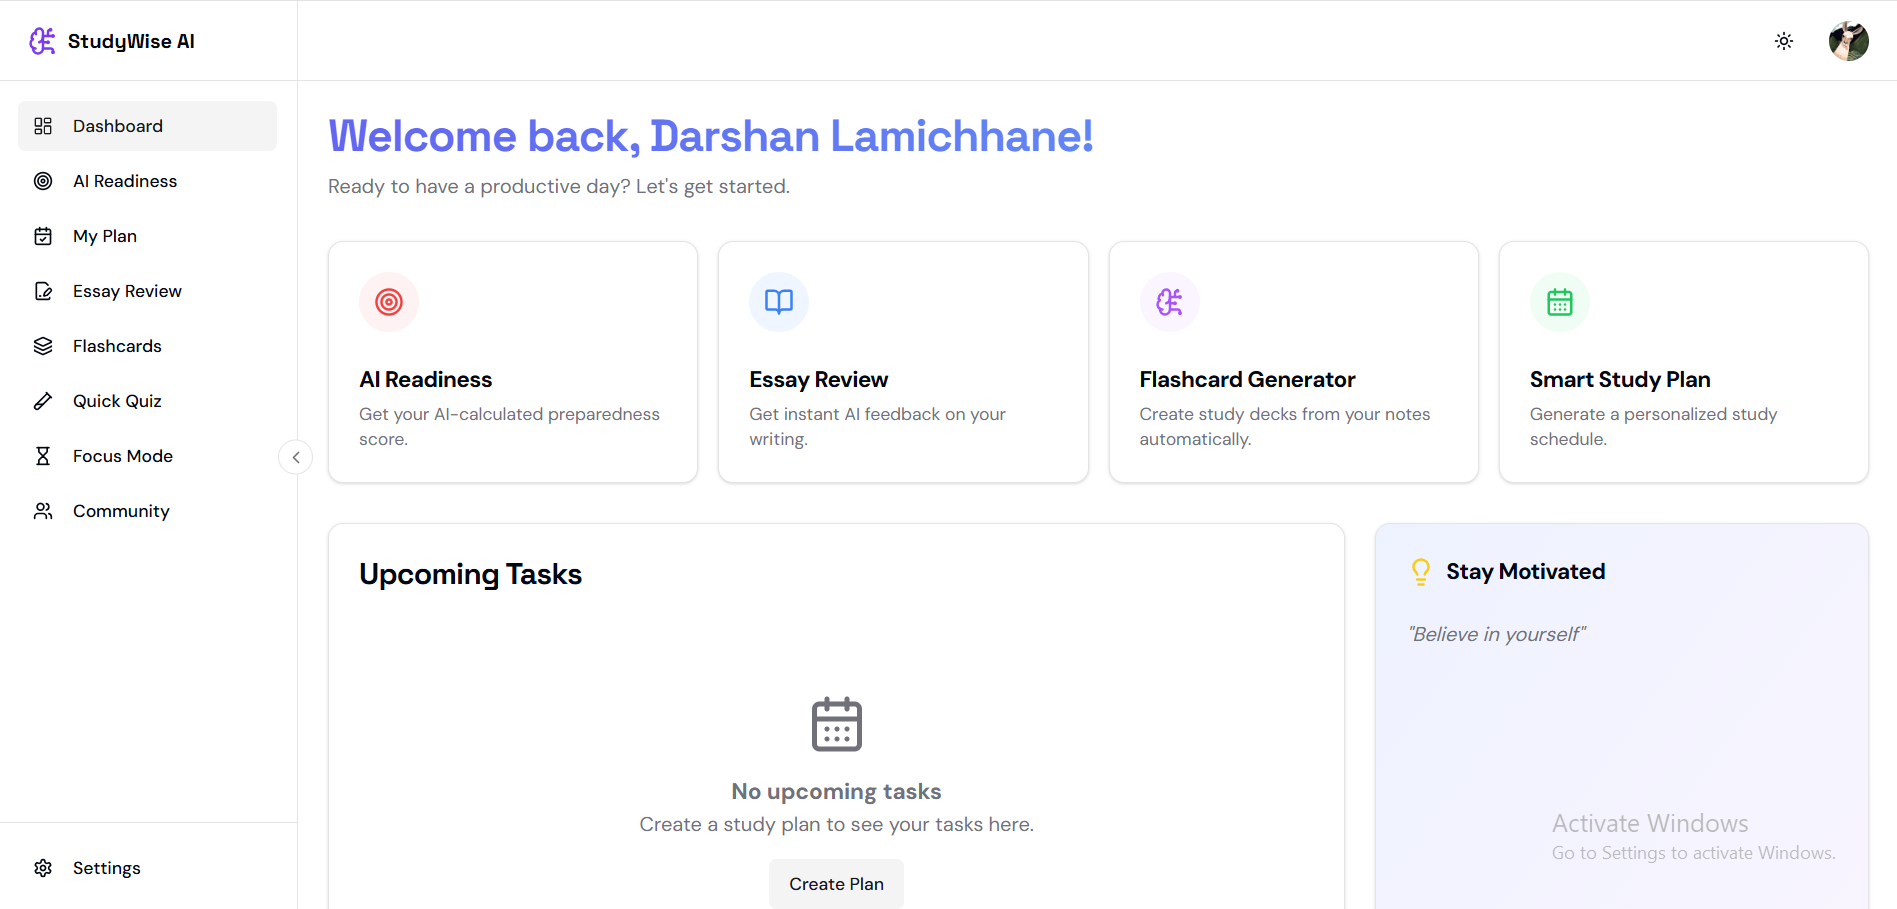Collapse the sidebar with the chevron button
The image size is (1897, 909).
(296, 457)
